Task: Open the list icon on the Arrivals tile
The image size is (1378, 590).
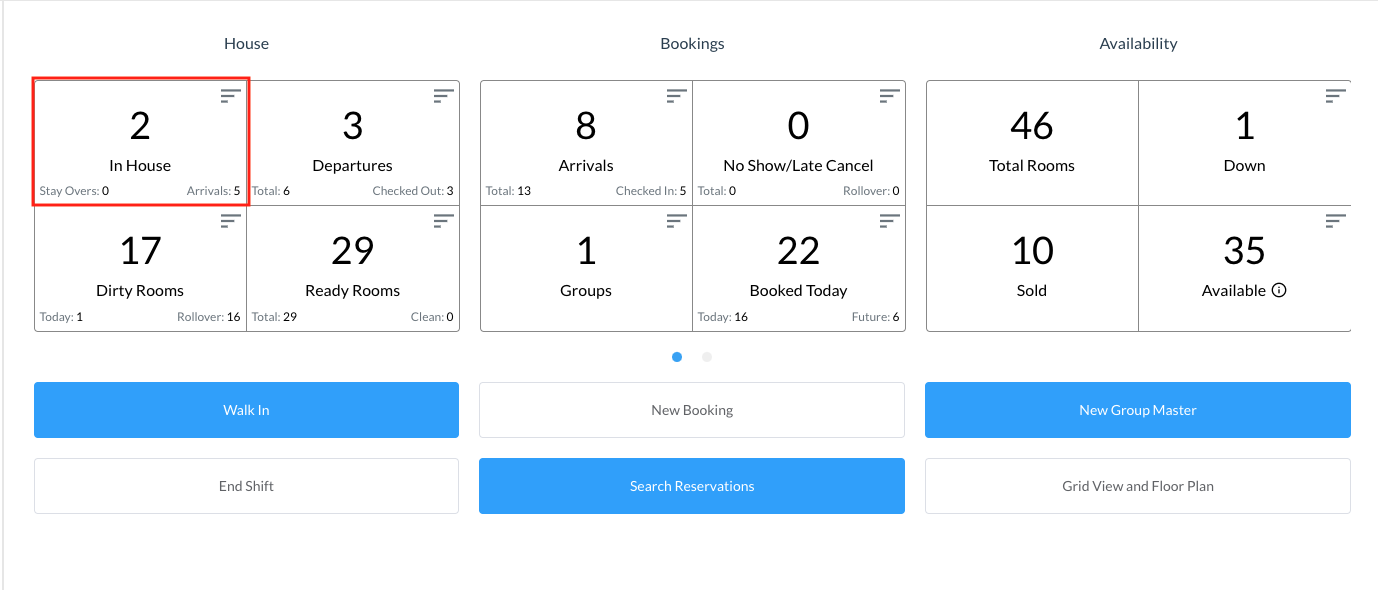Action: [676, 95]
